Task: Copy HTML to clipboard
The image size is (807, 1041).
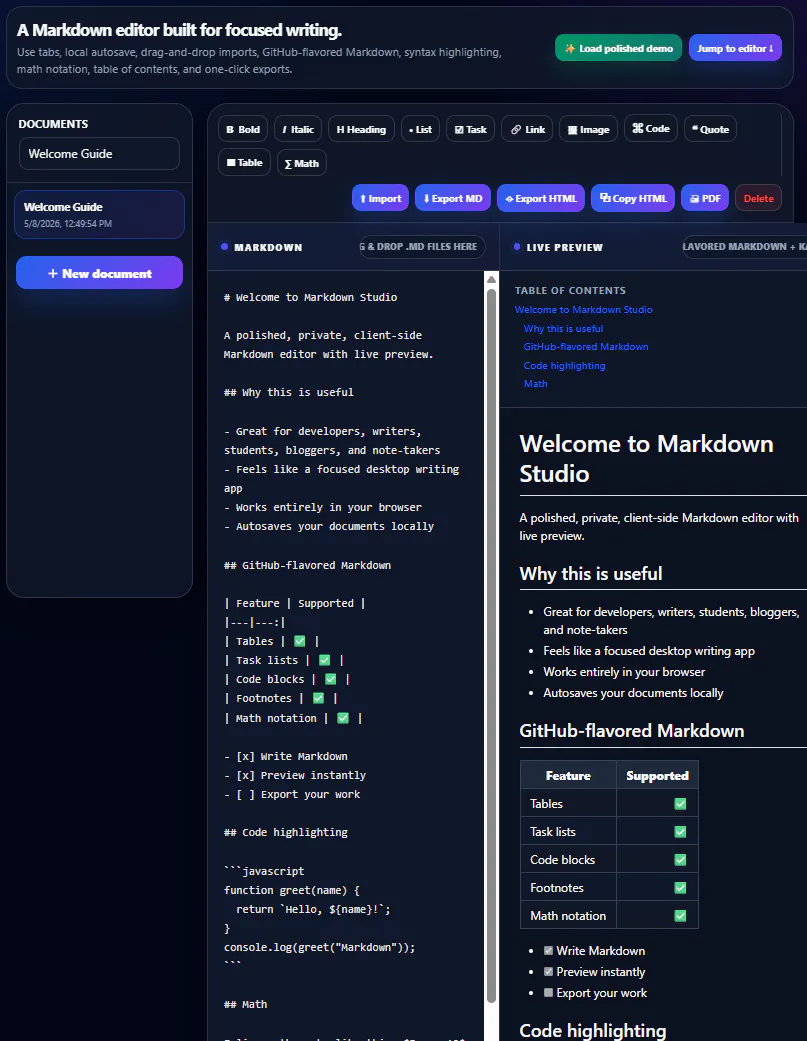Action: pyautogui.click(x=633, y=198)
